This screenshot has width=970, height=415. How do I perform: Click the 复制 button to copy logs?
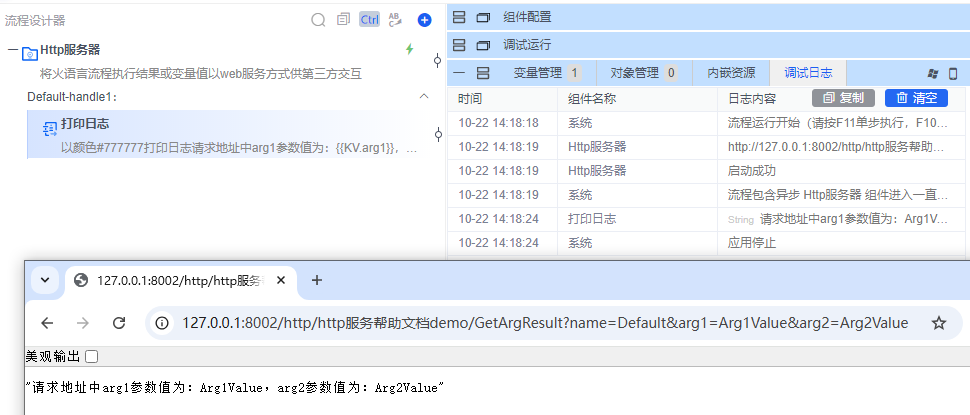point(843,98)
